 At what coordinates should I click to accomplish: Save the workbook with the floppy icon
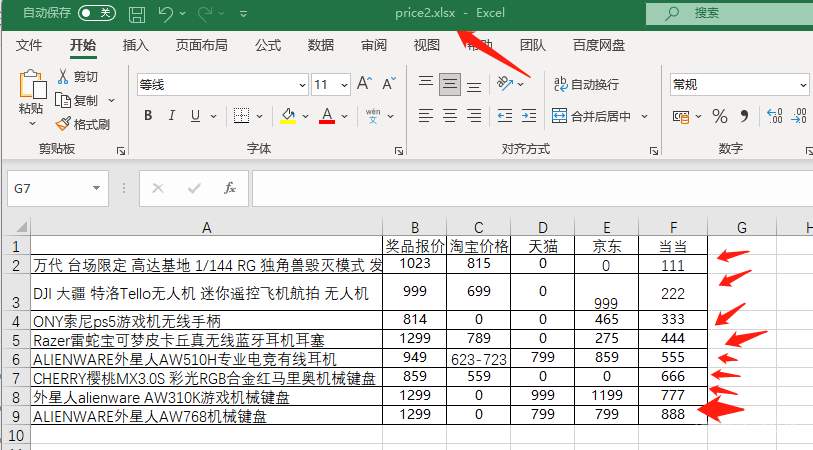click(137, 13)
